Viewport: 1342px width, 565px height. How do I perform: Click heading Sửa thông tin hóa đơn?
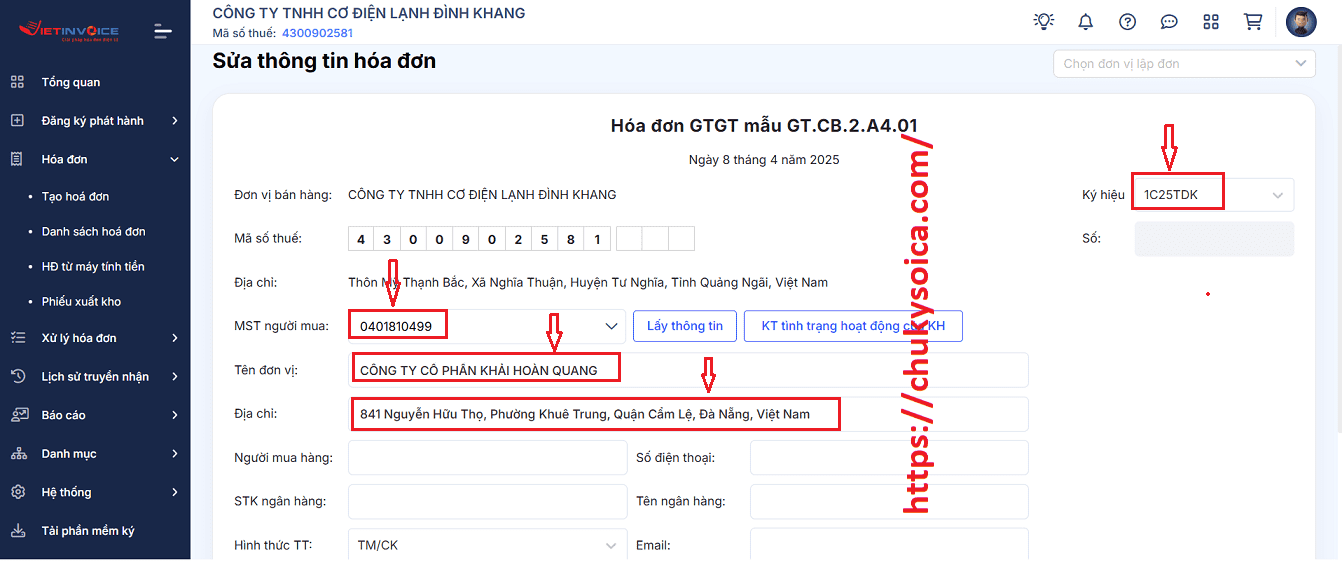pos(324,61)
